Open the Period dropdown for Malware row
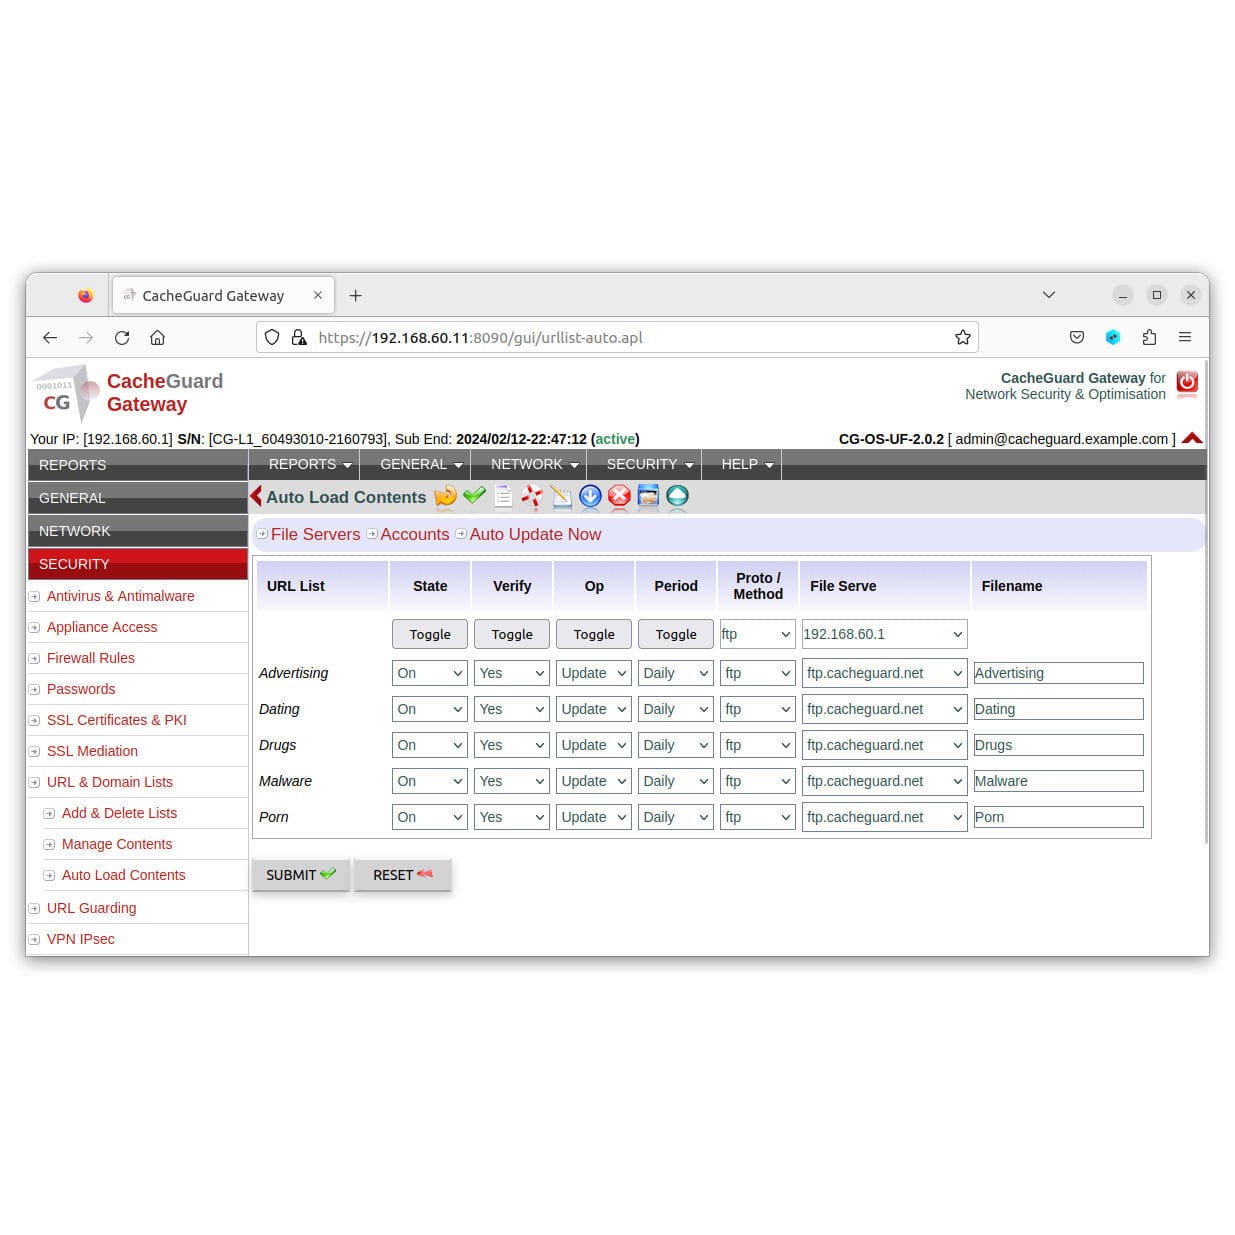The image size is (1235, 1235). coord(675,781)
